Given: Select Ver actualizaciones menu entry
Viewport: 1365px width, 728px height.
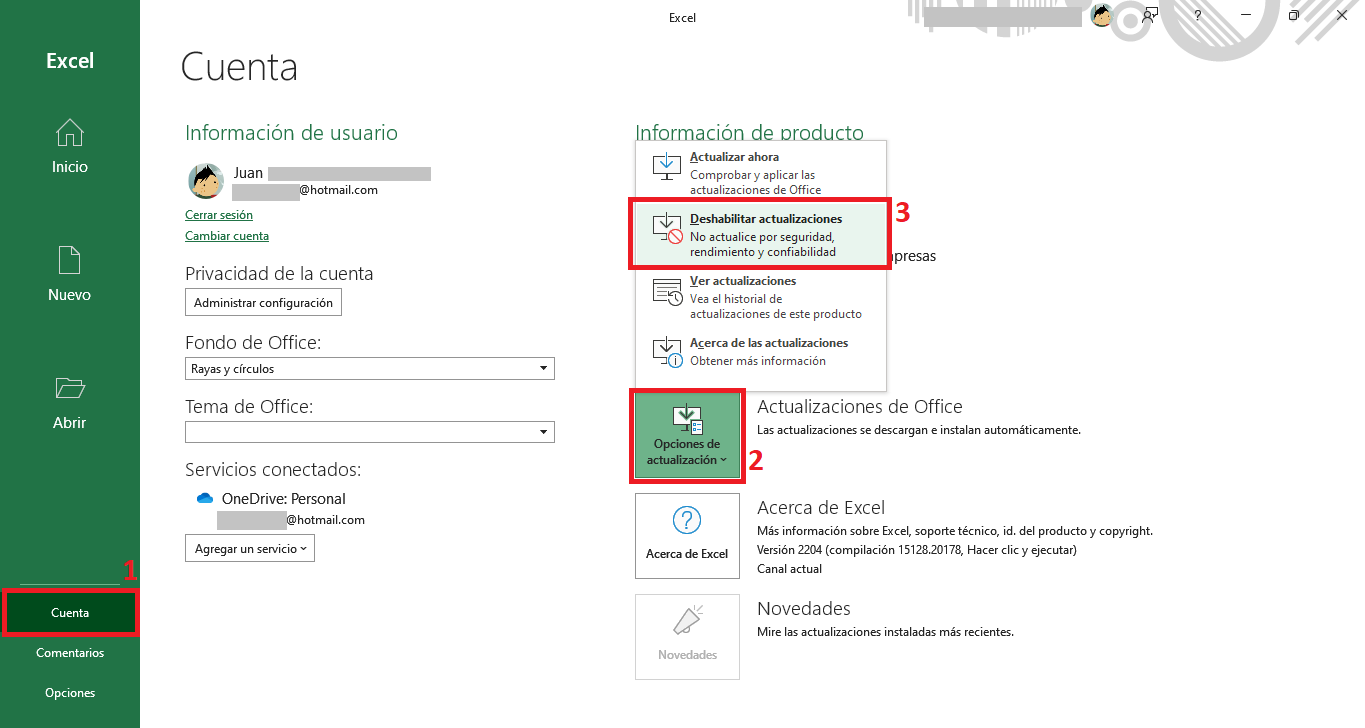Looking at the screenshot, I should pos(760,297).
